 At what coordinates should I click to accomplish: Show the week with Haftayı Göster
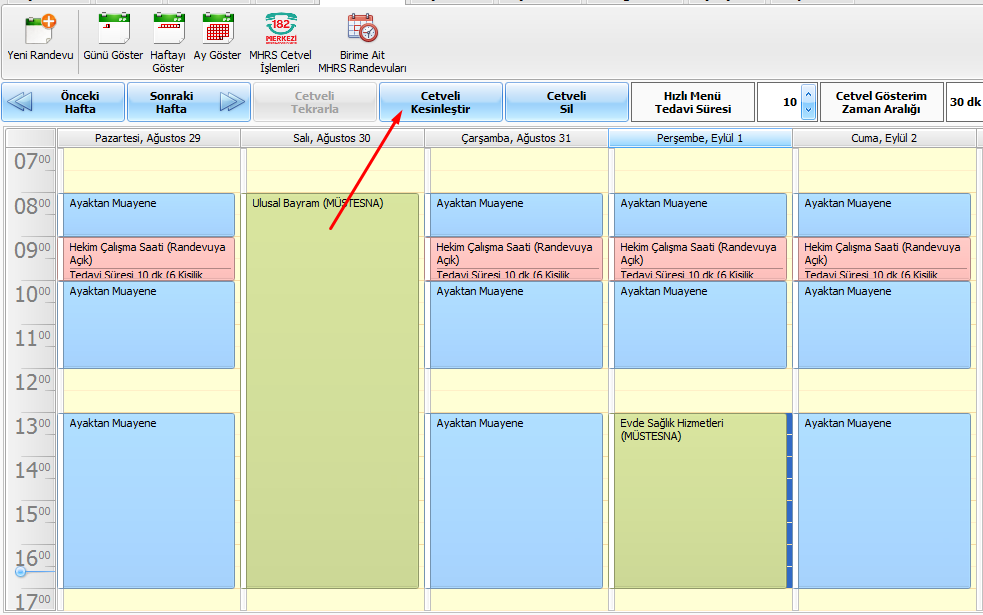168,29
